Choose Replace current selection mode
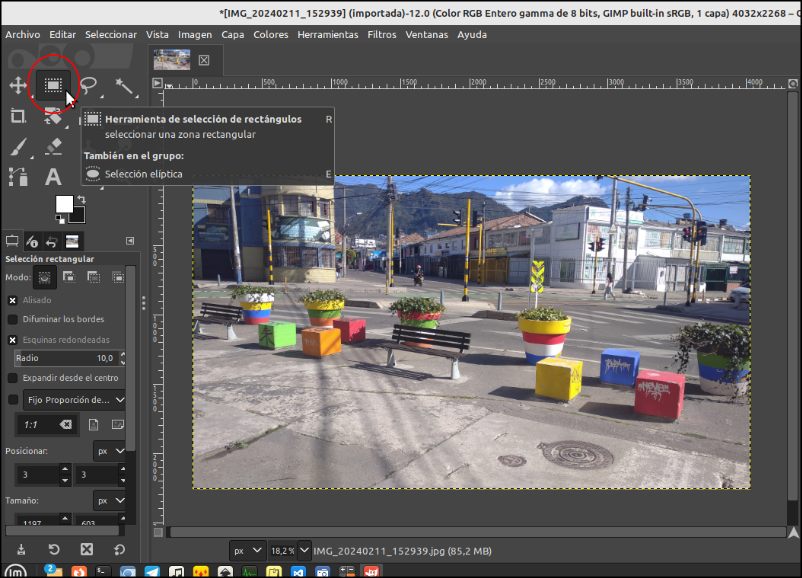Image resolution: width=802 pixels, height=578 pixels. click(x=44, y=278)
